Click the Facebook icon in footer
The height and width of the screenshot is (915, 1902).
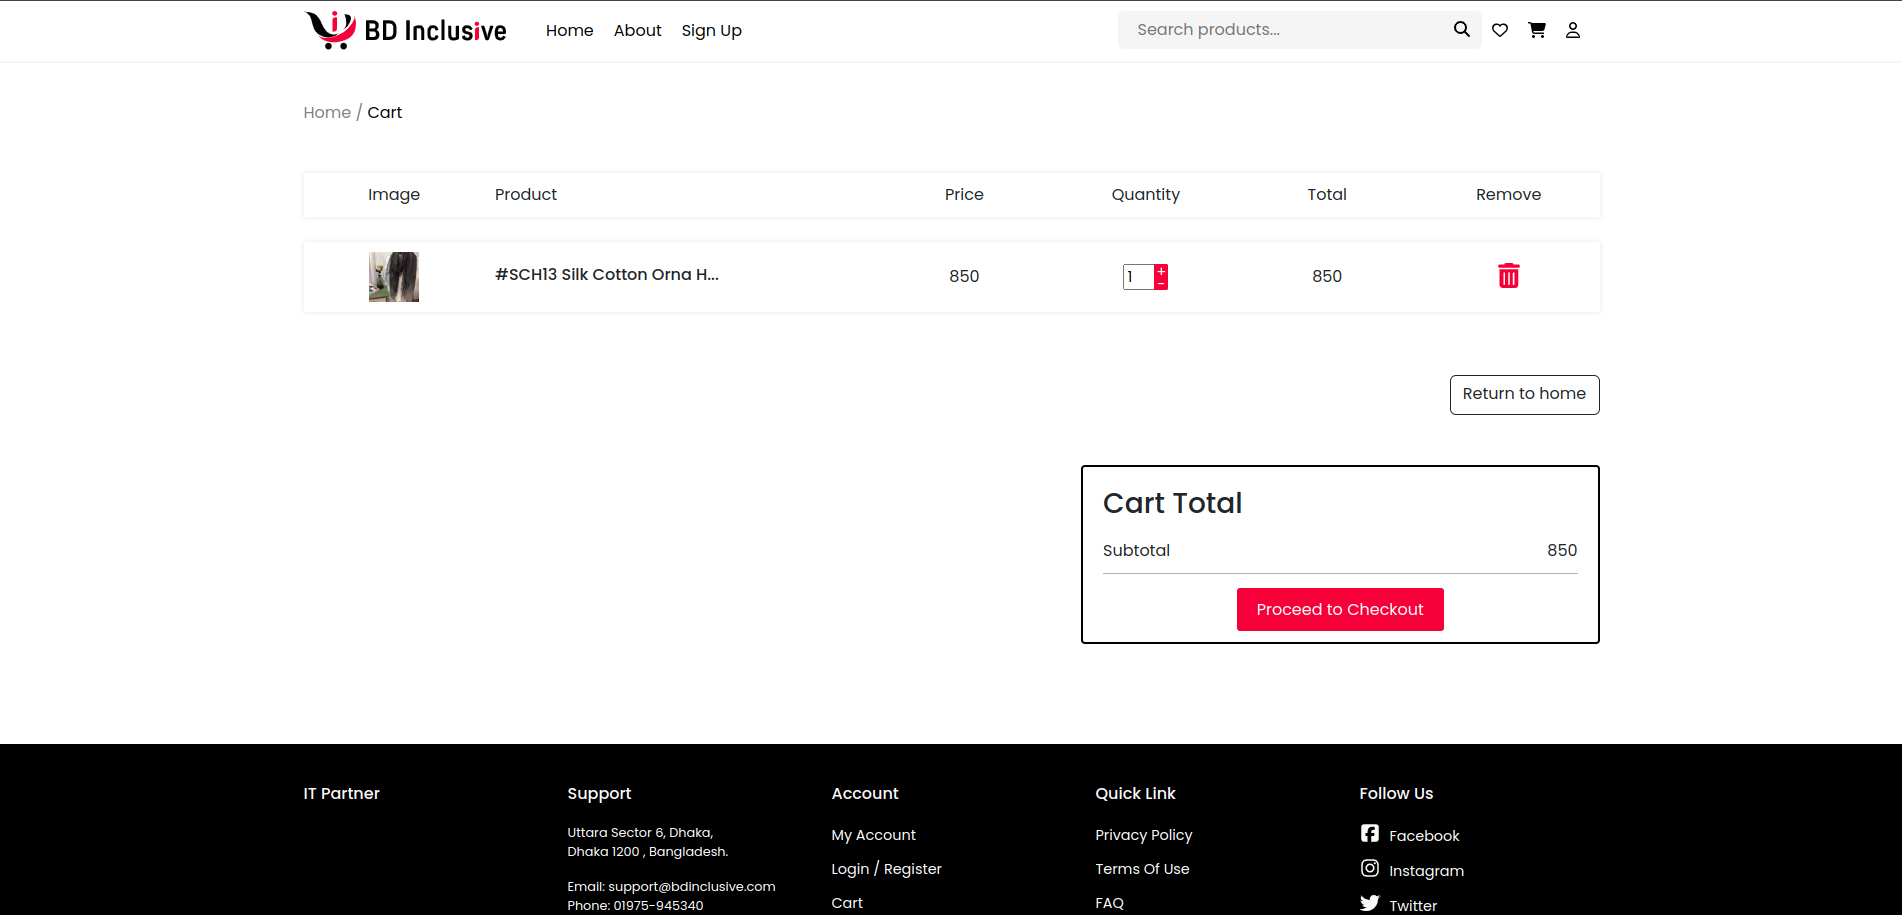[x=1370, y=833]
